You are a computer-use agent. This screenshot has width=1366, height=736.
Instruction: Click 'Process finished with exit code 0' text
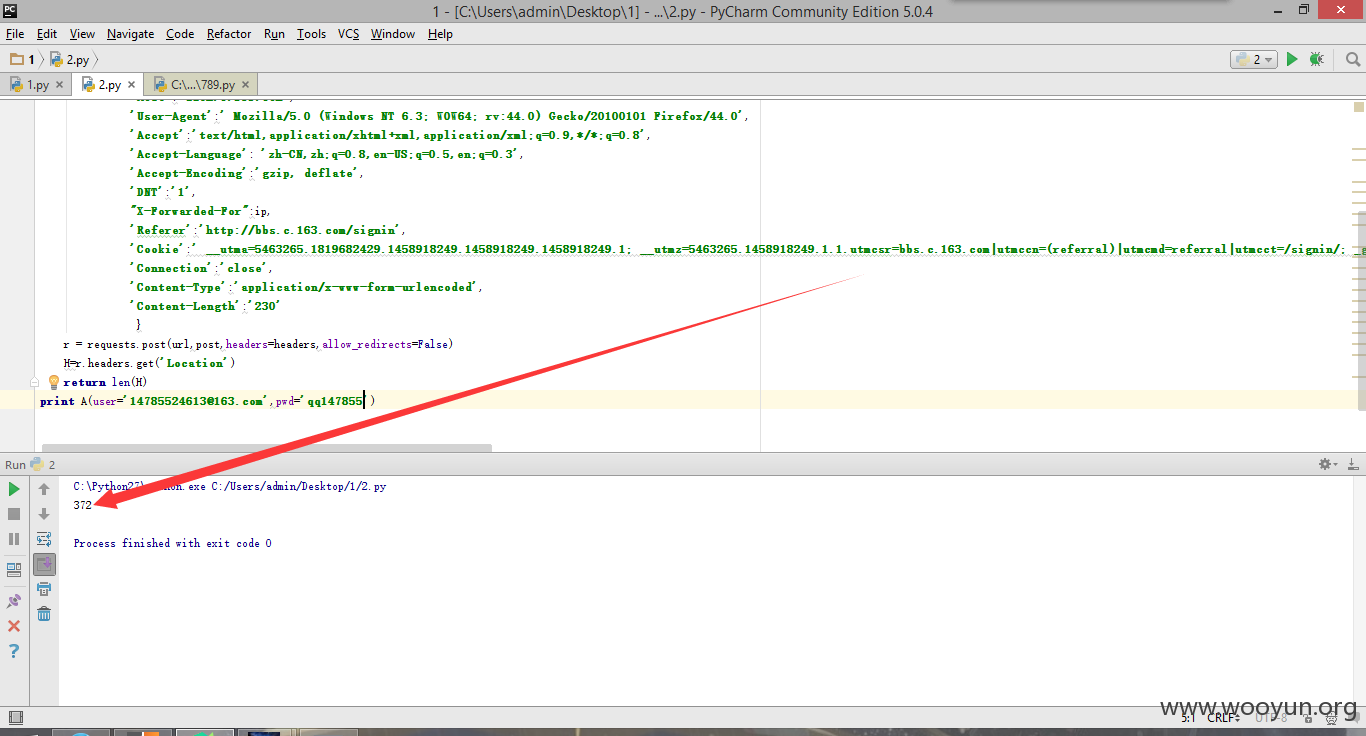[172, 543]
